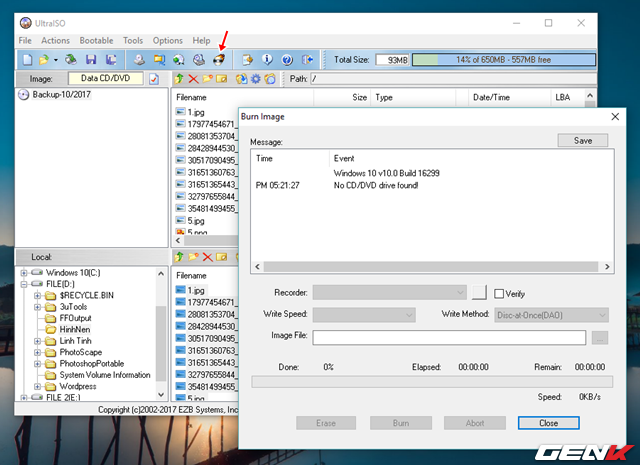Click the Burn button

coord(401,423)
